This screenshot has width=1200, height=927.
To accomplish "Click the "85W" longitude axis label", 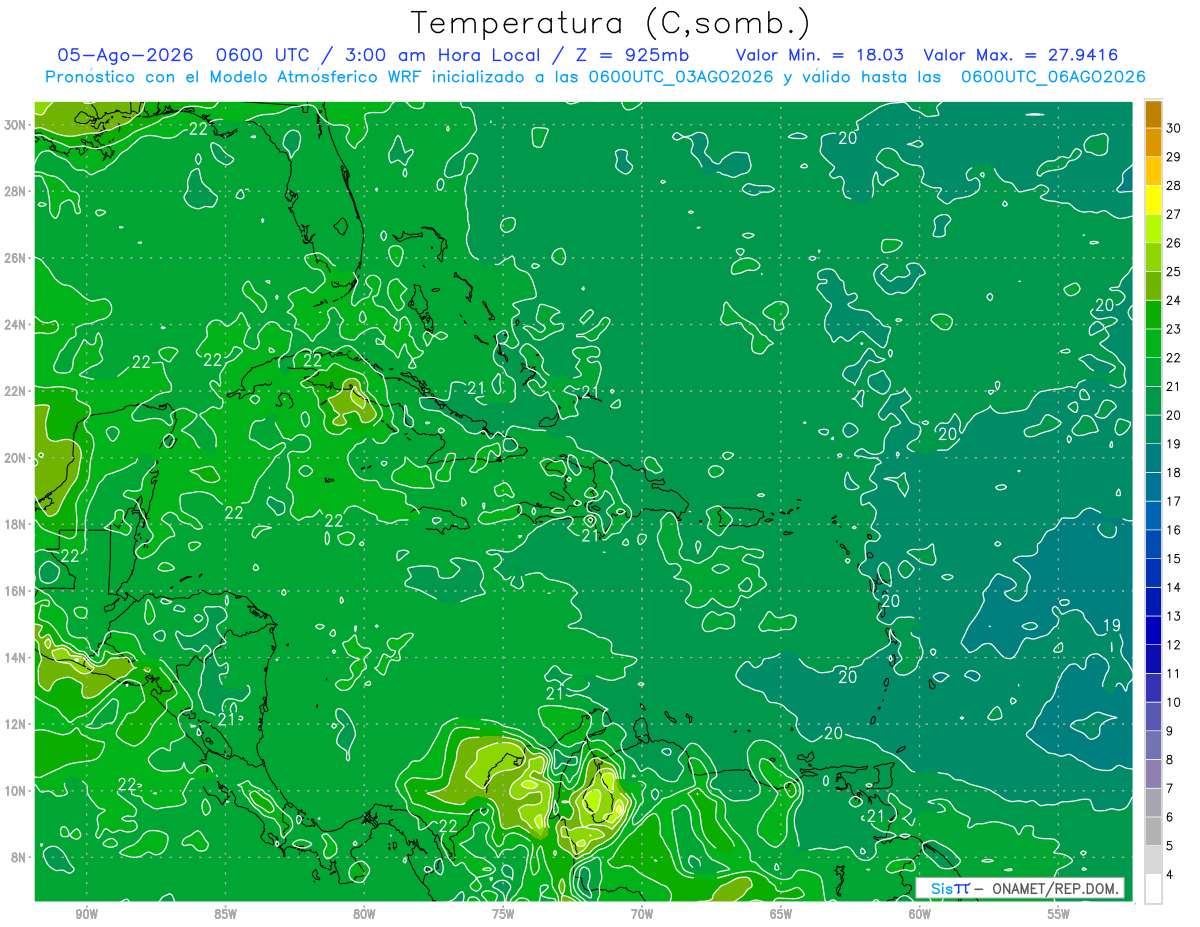I will coord(225,914).
